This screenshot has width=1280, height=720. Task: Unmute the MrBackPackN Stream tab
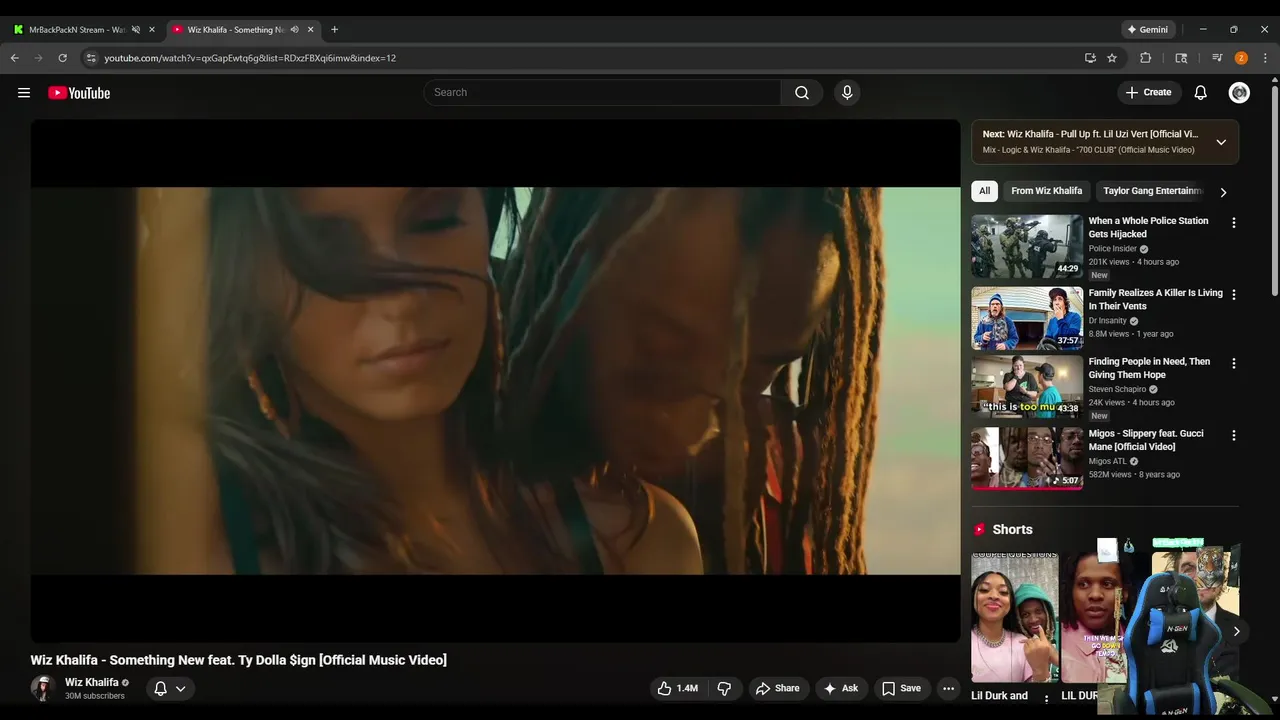pos(136,30)
